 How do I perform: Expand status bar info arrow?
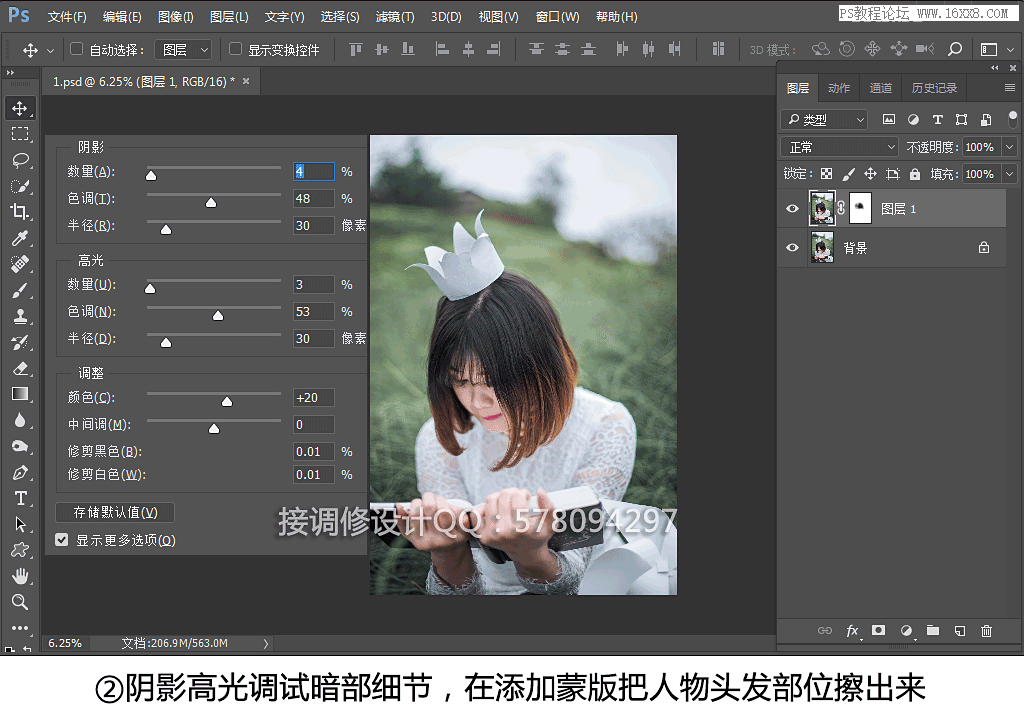pyautogui.click(x=266, y=643)
